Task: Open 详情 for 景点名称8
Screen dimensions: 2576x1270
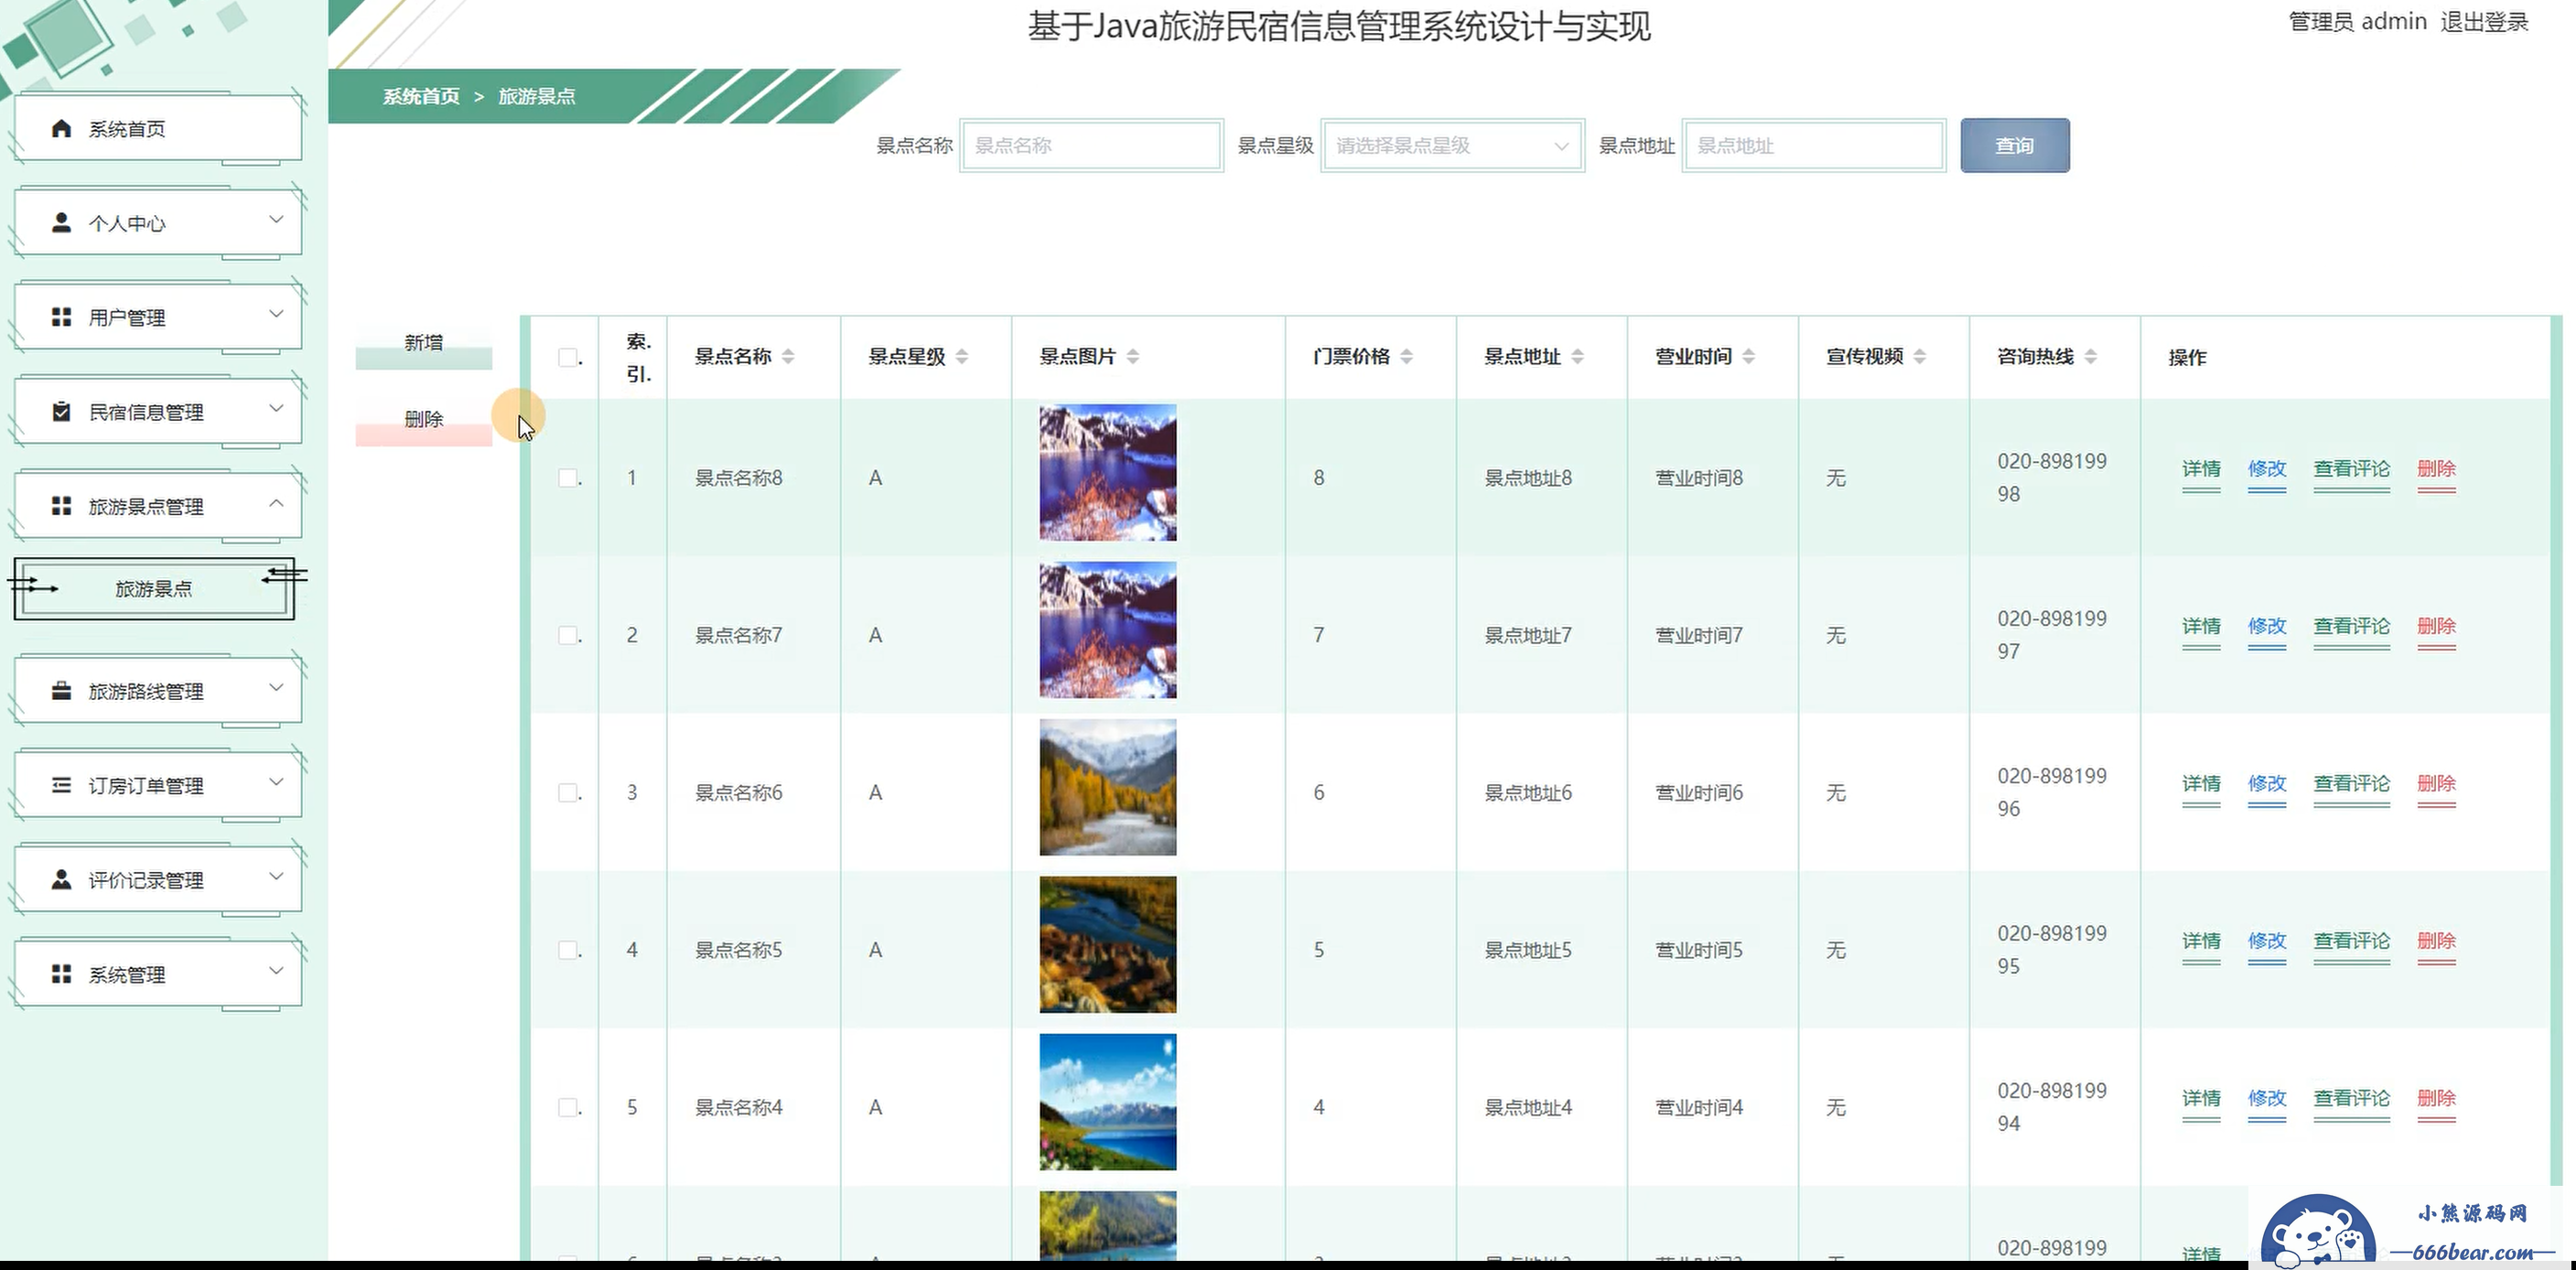Action: coord(2201,469)
